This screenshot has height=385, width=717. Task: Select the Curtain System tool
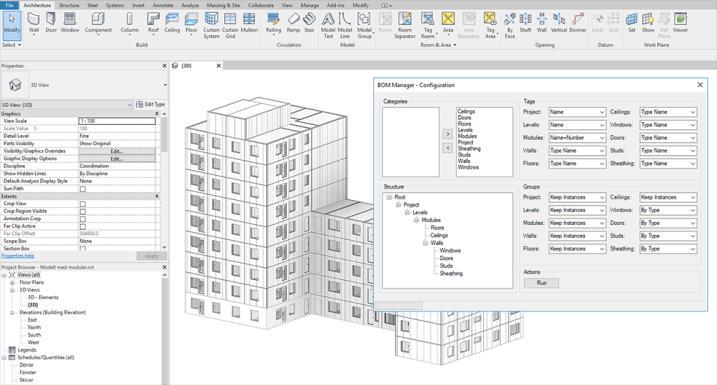[211, 26]
